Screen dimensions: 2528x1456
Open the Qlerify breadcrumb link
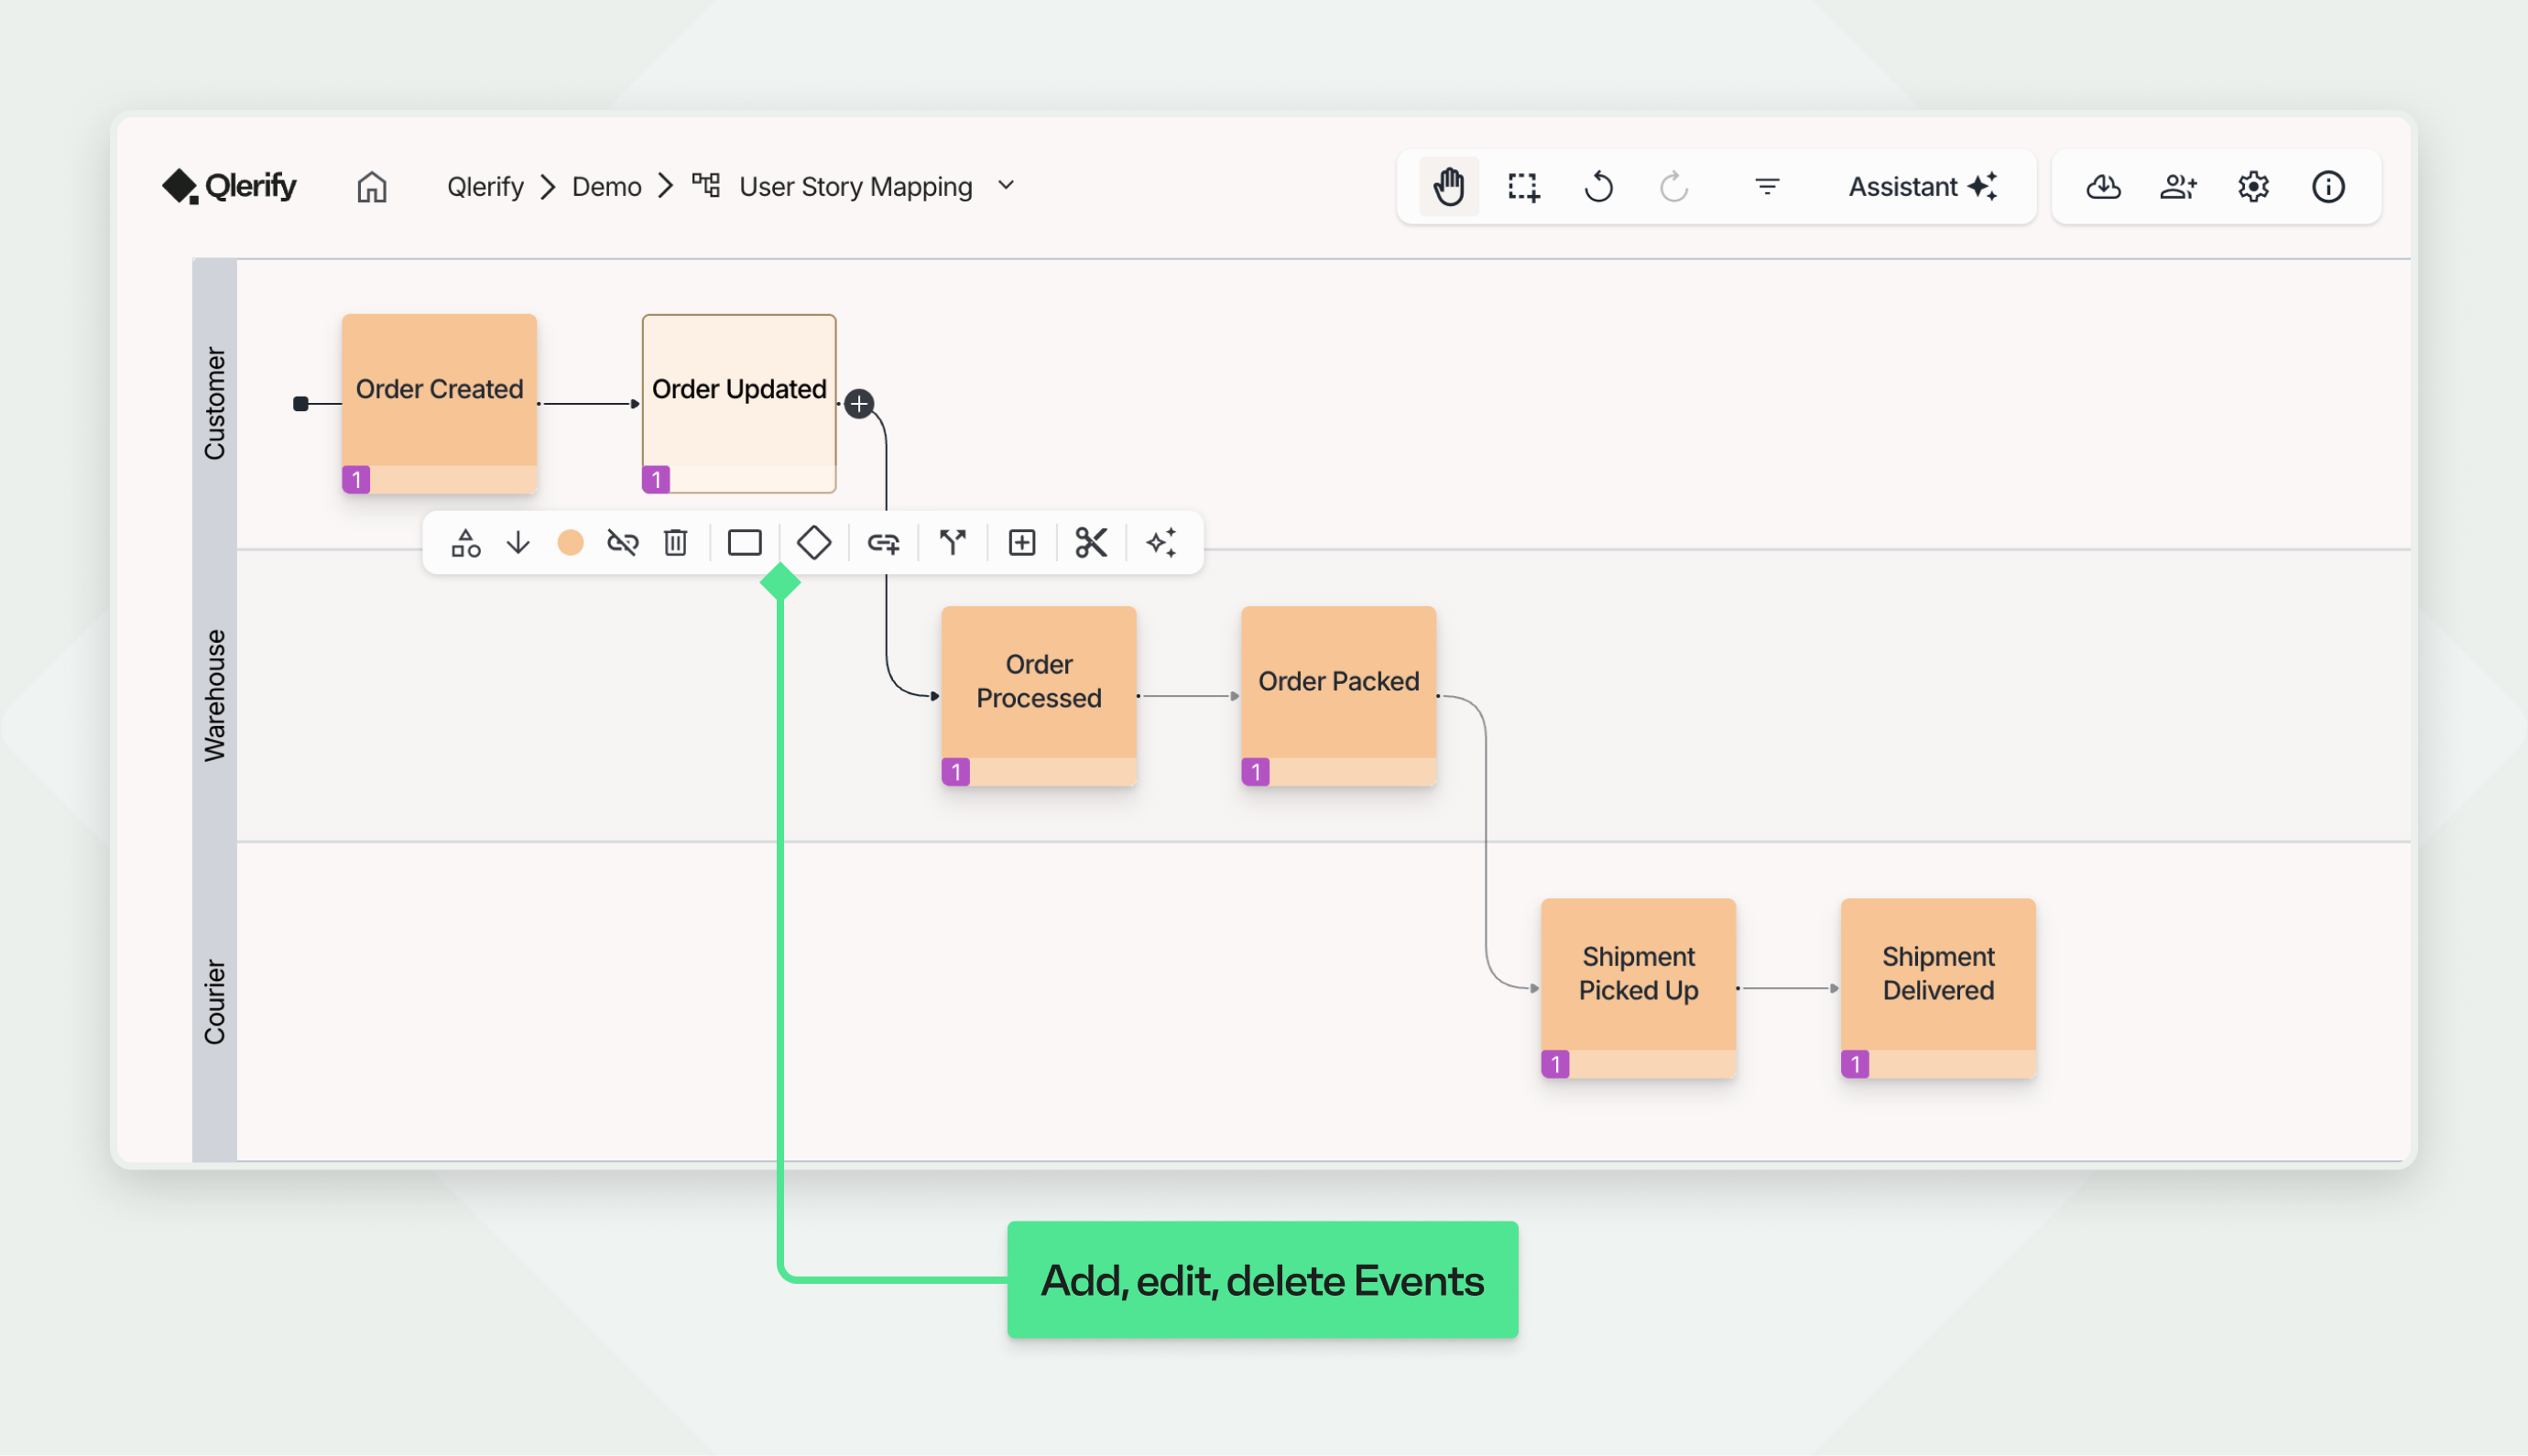tap(485, 187)
